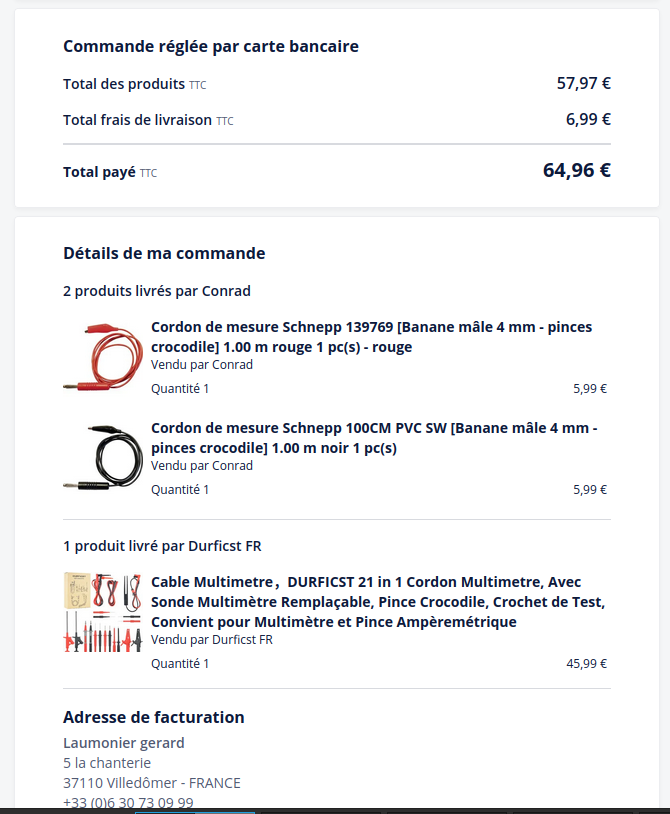Open the DURFICST 21 in 1 product title
670x814 pixels.
[x=378, y=602]
